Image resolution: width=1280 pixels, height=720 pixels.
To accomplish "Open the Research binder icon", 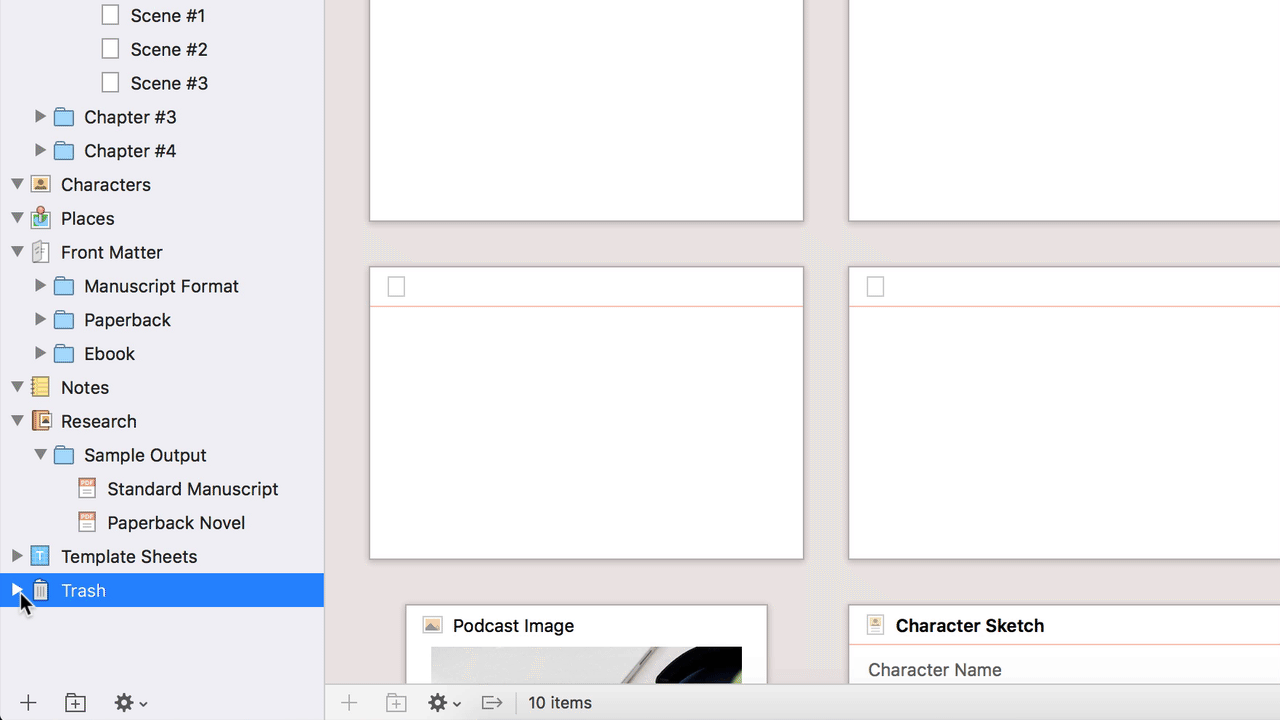I will [40, 421].
